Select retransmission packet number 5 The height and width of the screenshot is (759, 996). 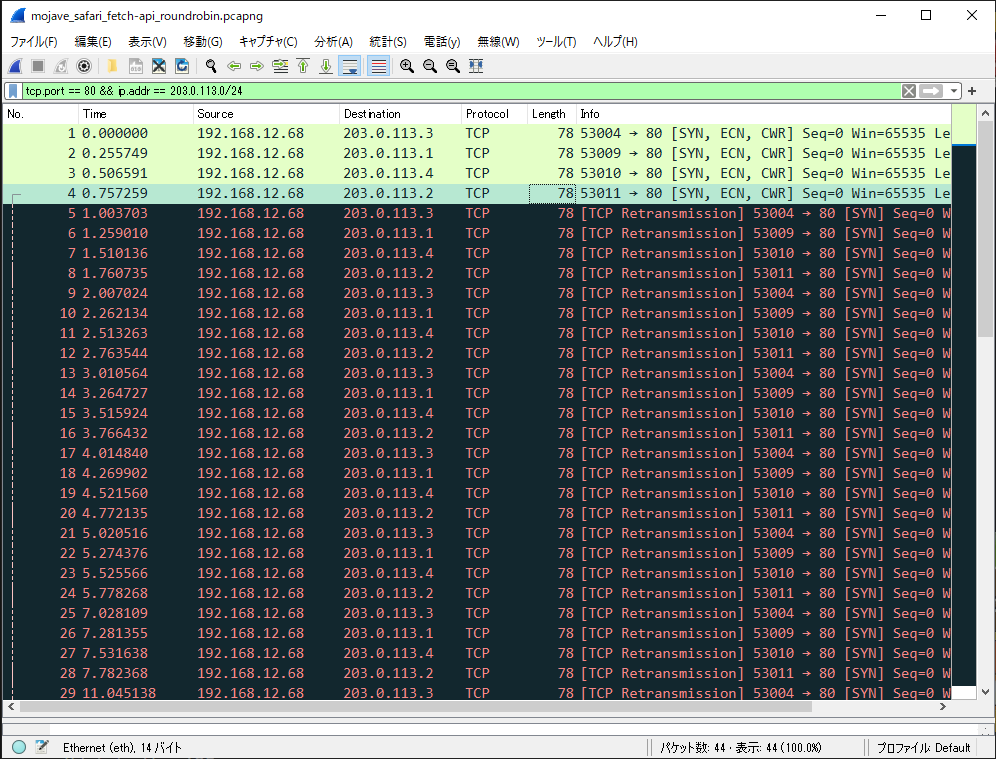pos(477,213)
